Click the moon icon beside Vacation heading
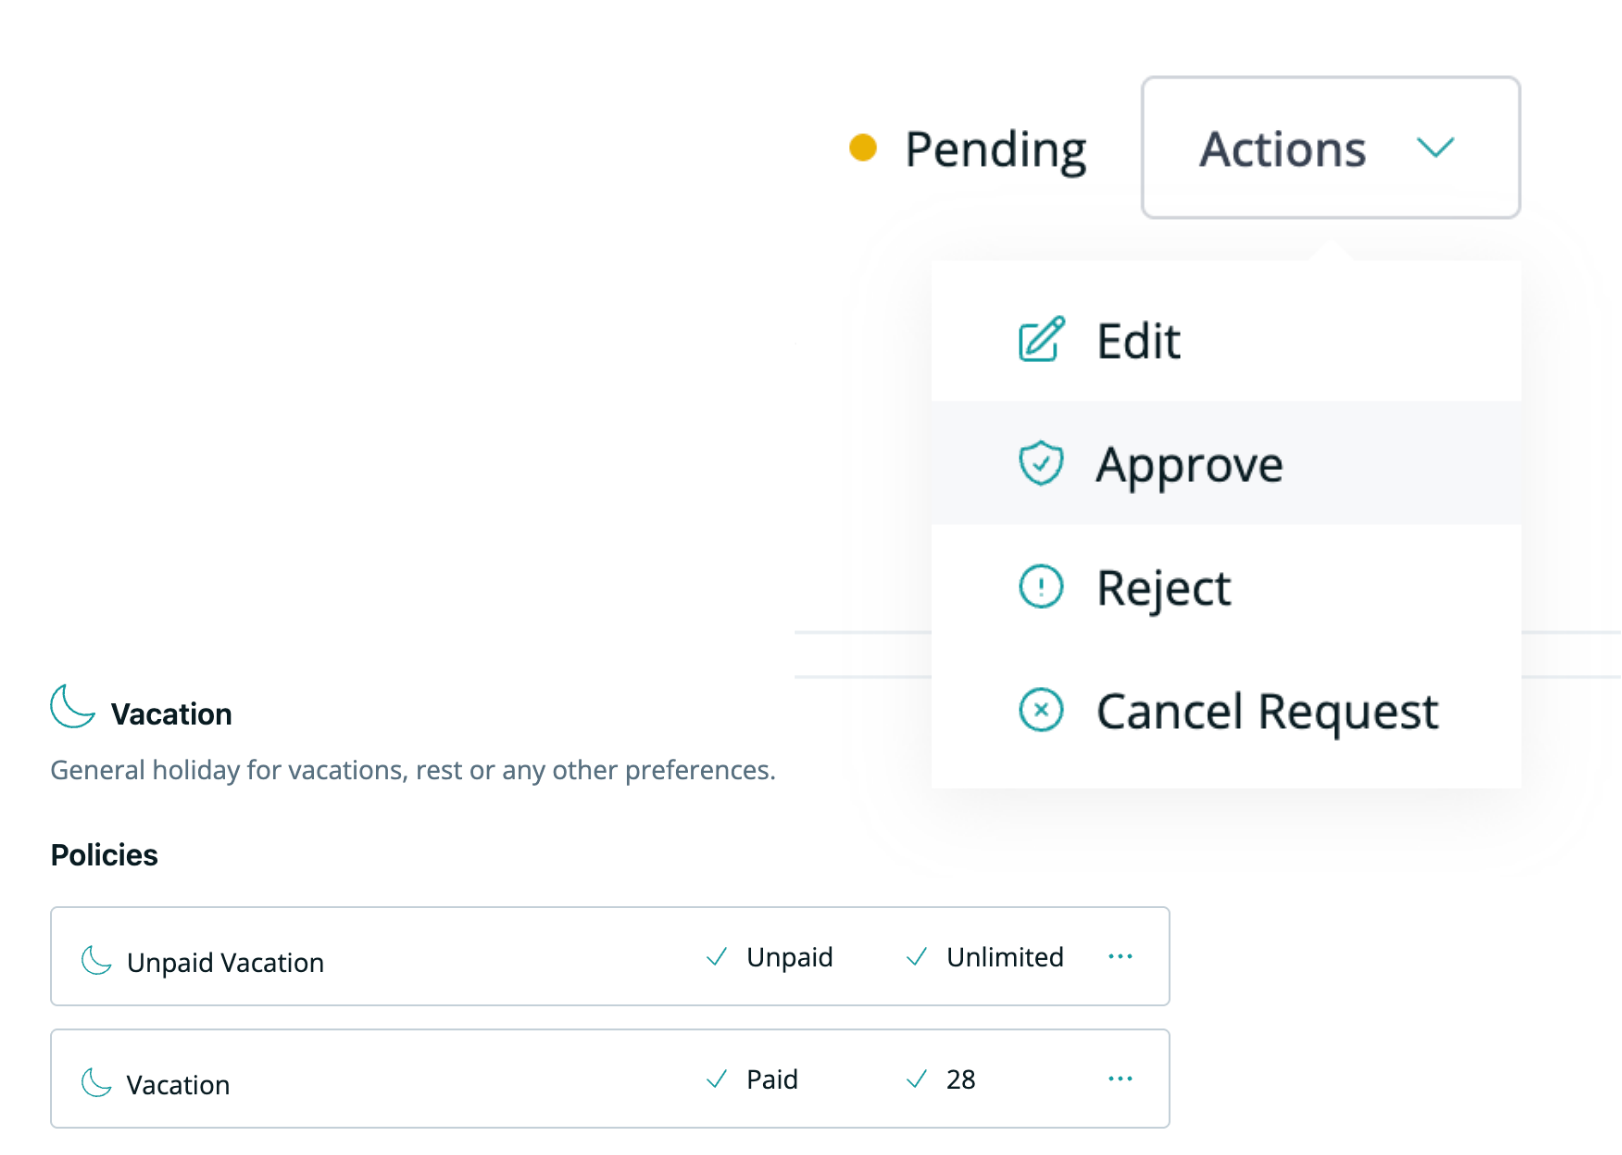 [x=73, y=706]
